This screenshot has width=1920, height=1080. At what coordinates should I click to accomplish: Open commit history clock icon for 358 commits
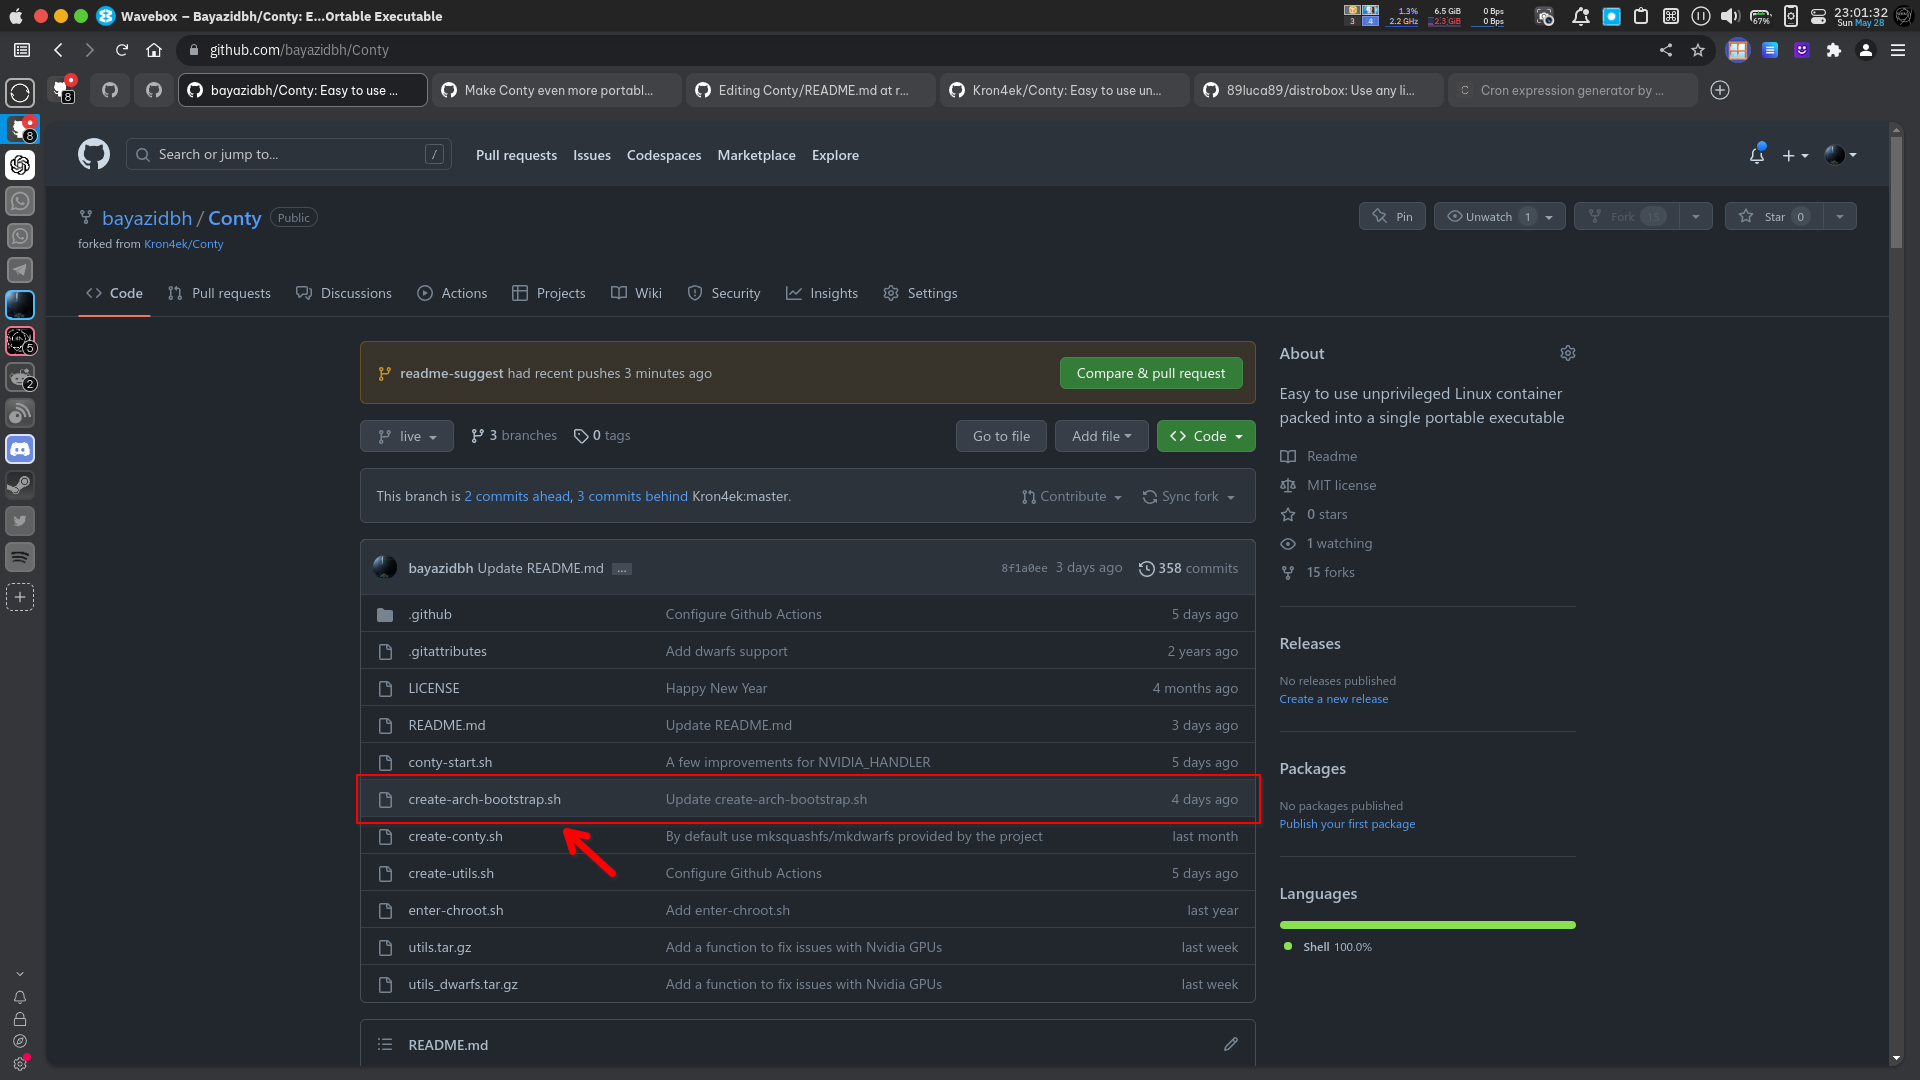coord(1147,568)
